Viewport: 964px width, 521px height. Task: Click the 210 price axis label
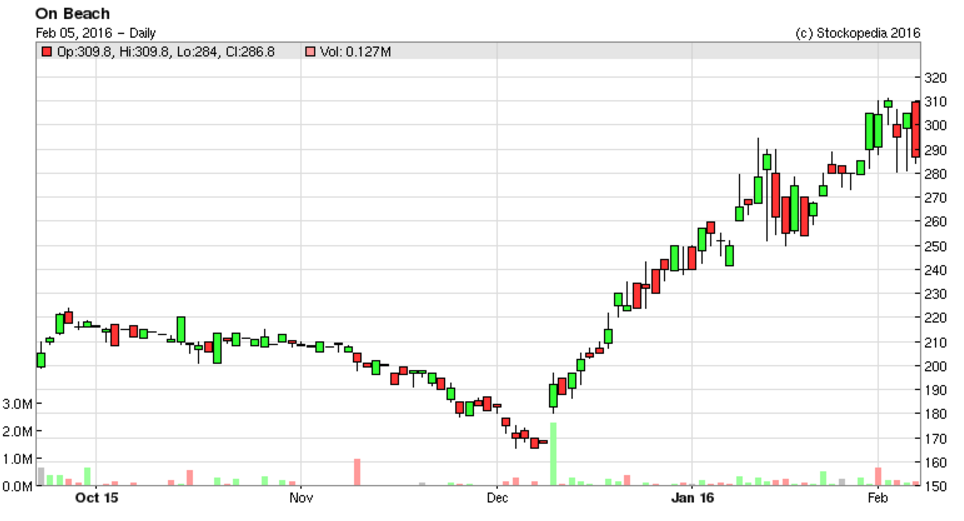click(935, 343)
